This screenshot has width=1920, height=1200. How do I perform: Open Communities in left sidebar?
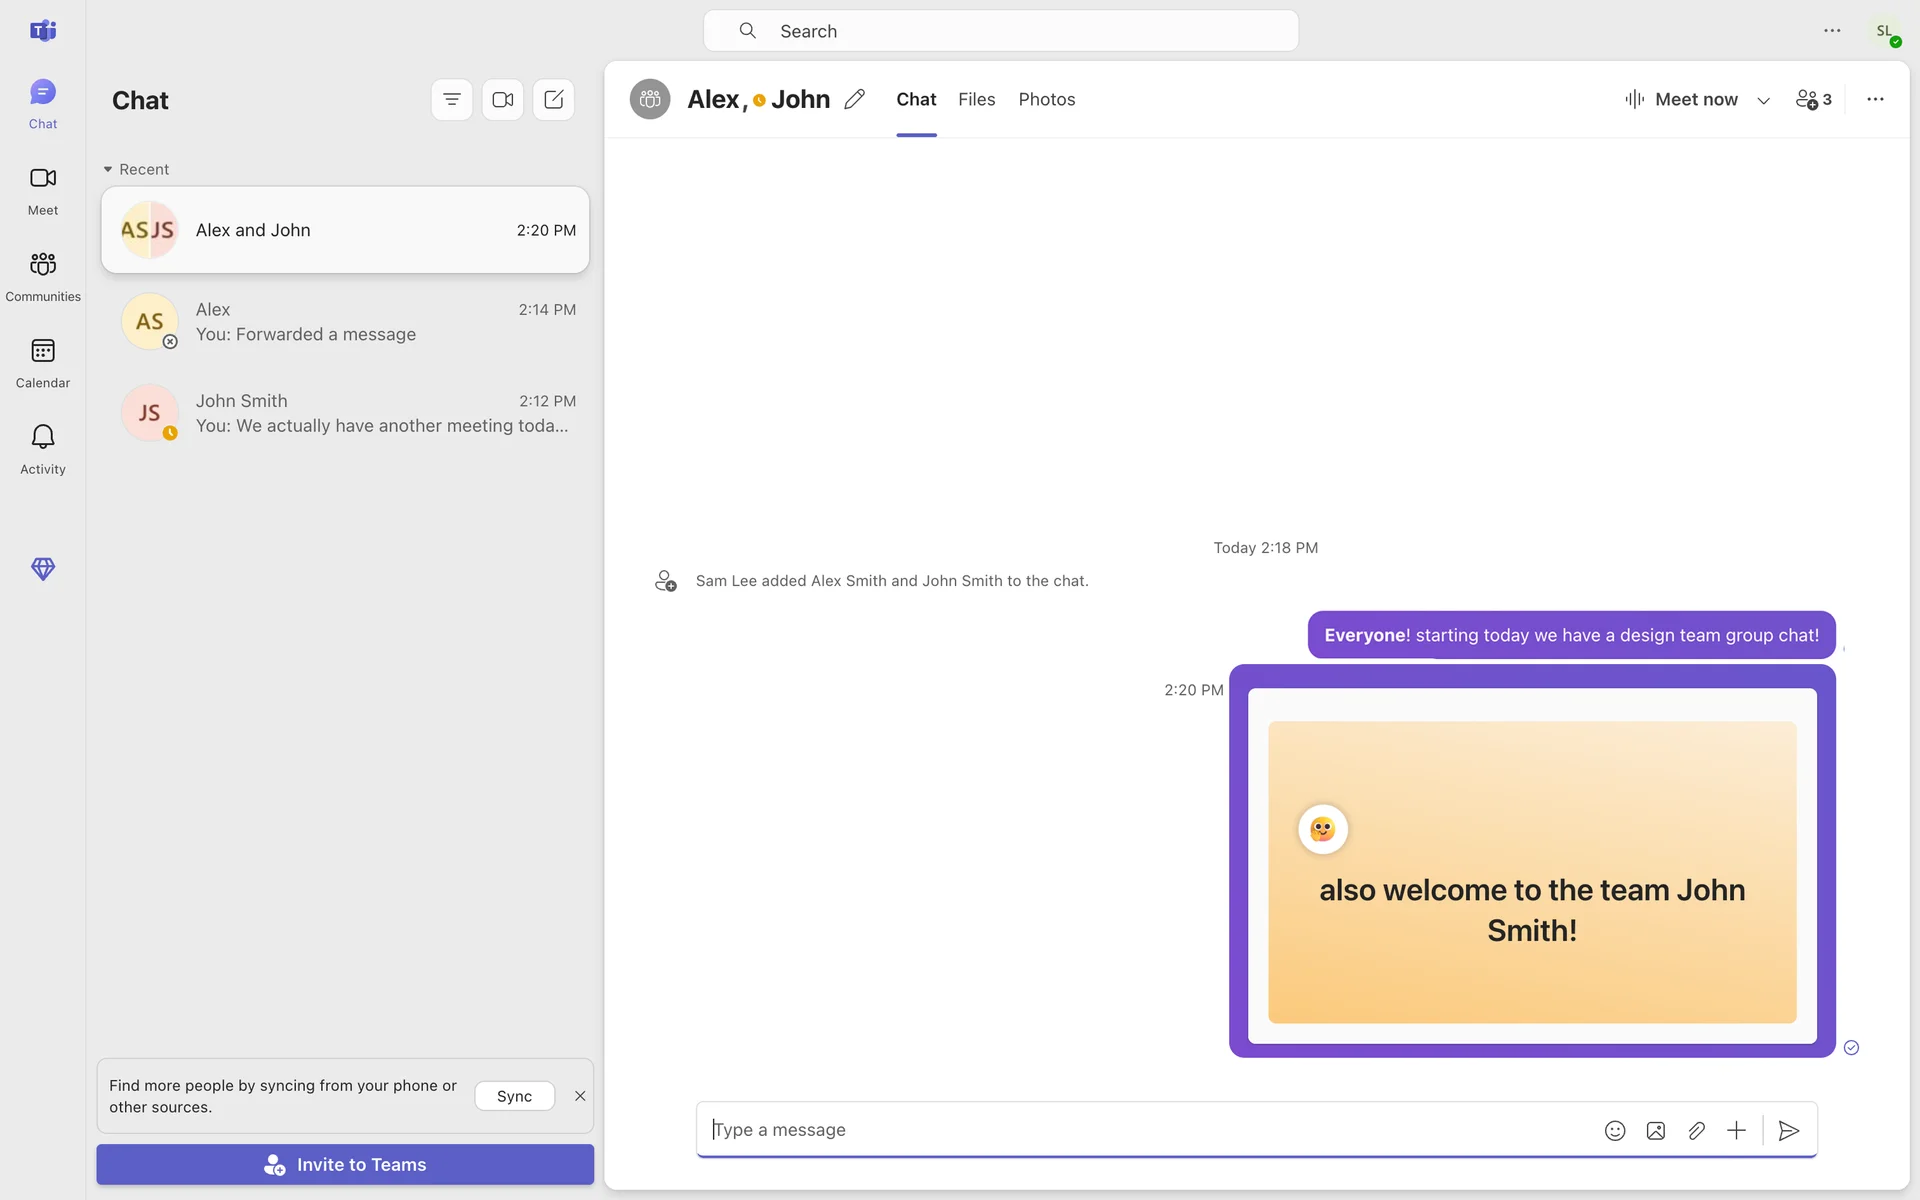tap(43, 275)
